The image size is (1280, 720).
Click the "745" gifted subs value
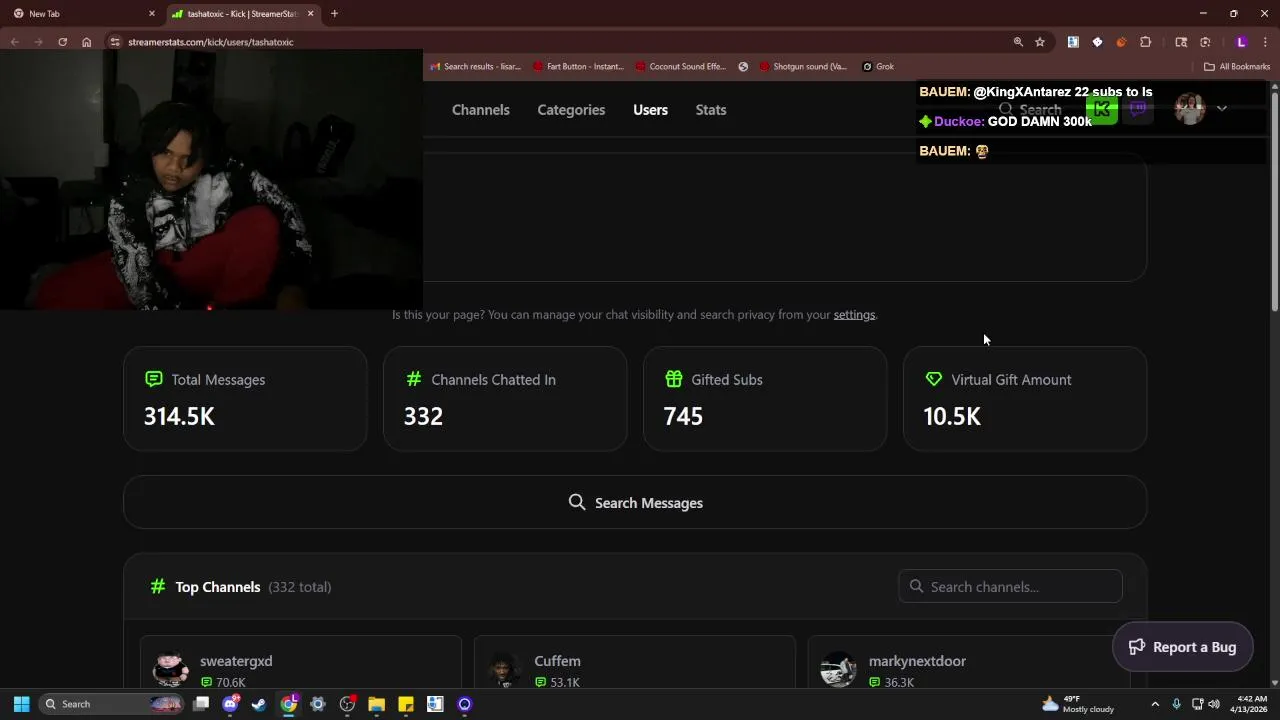pyautogui.click(x=683, y=416)
